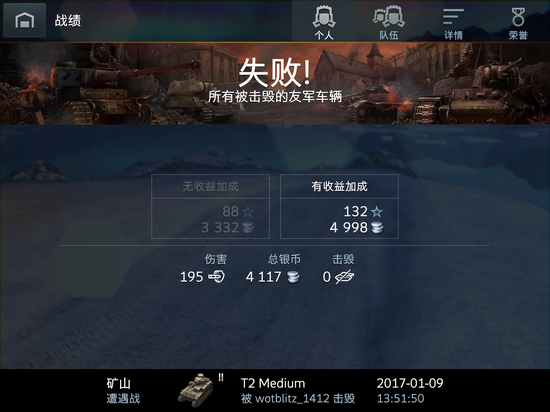The height and width of the screenshot is (412, 550).
Task: Click the 被 wotblitz_1412 击毁 player link
Action: pyautogui.click(x=298, y=399)
